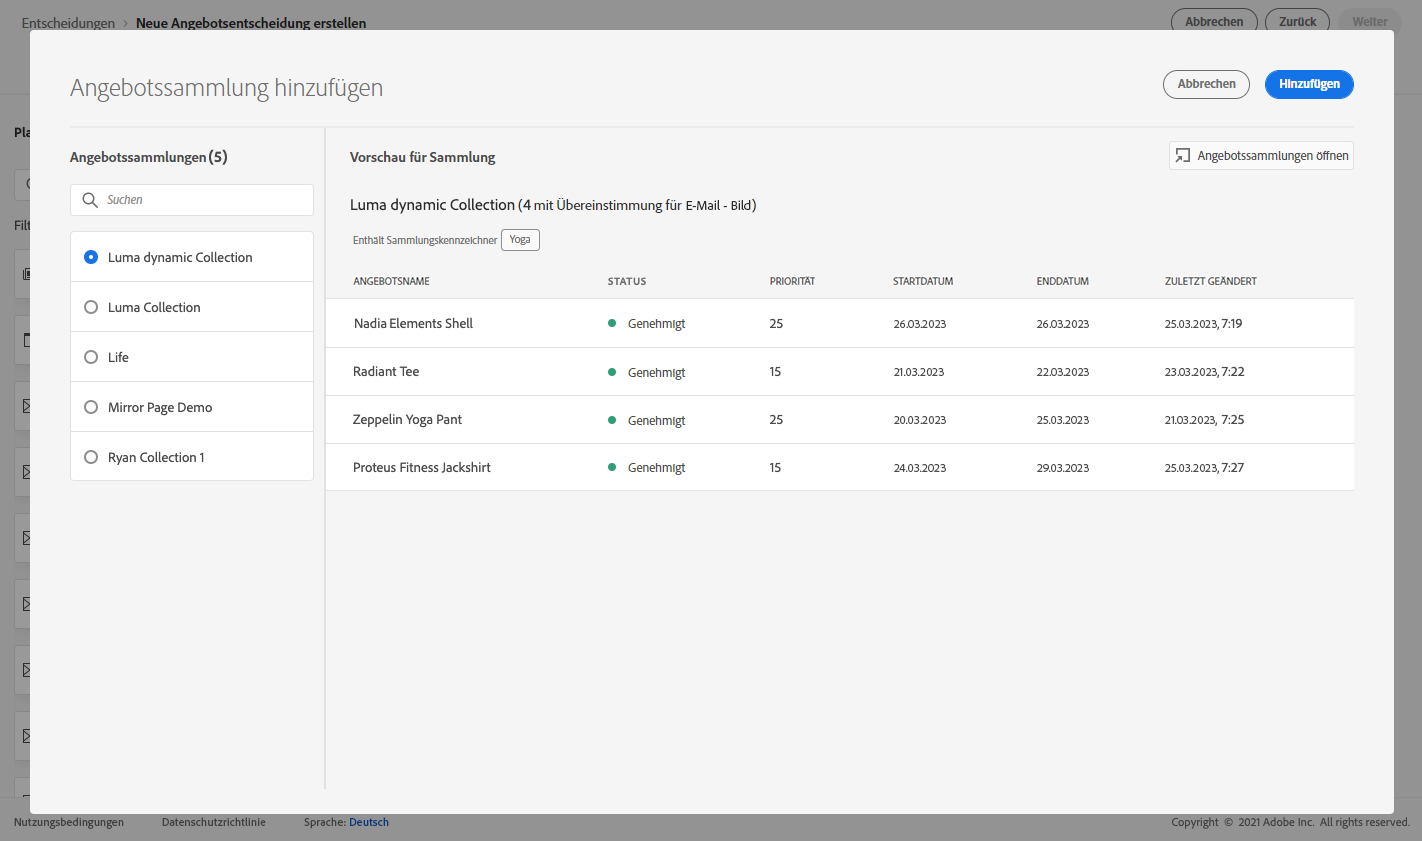Cancel the dialog with Abbrechen
The image size is (1422, 841).
1206,84
